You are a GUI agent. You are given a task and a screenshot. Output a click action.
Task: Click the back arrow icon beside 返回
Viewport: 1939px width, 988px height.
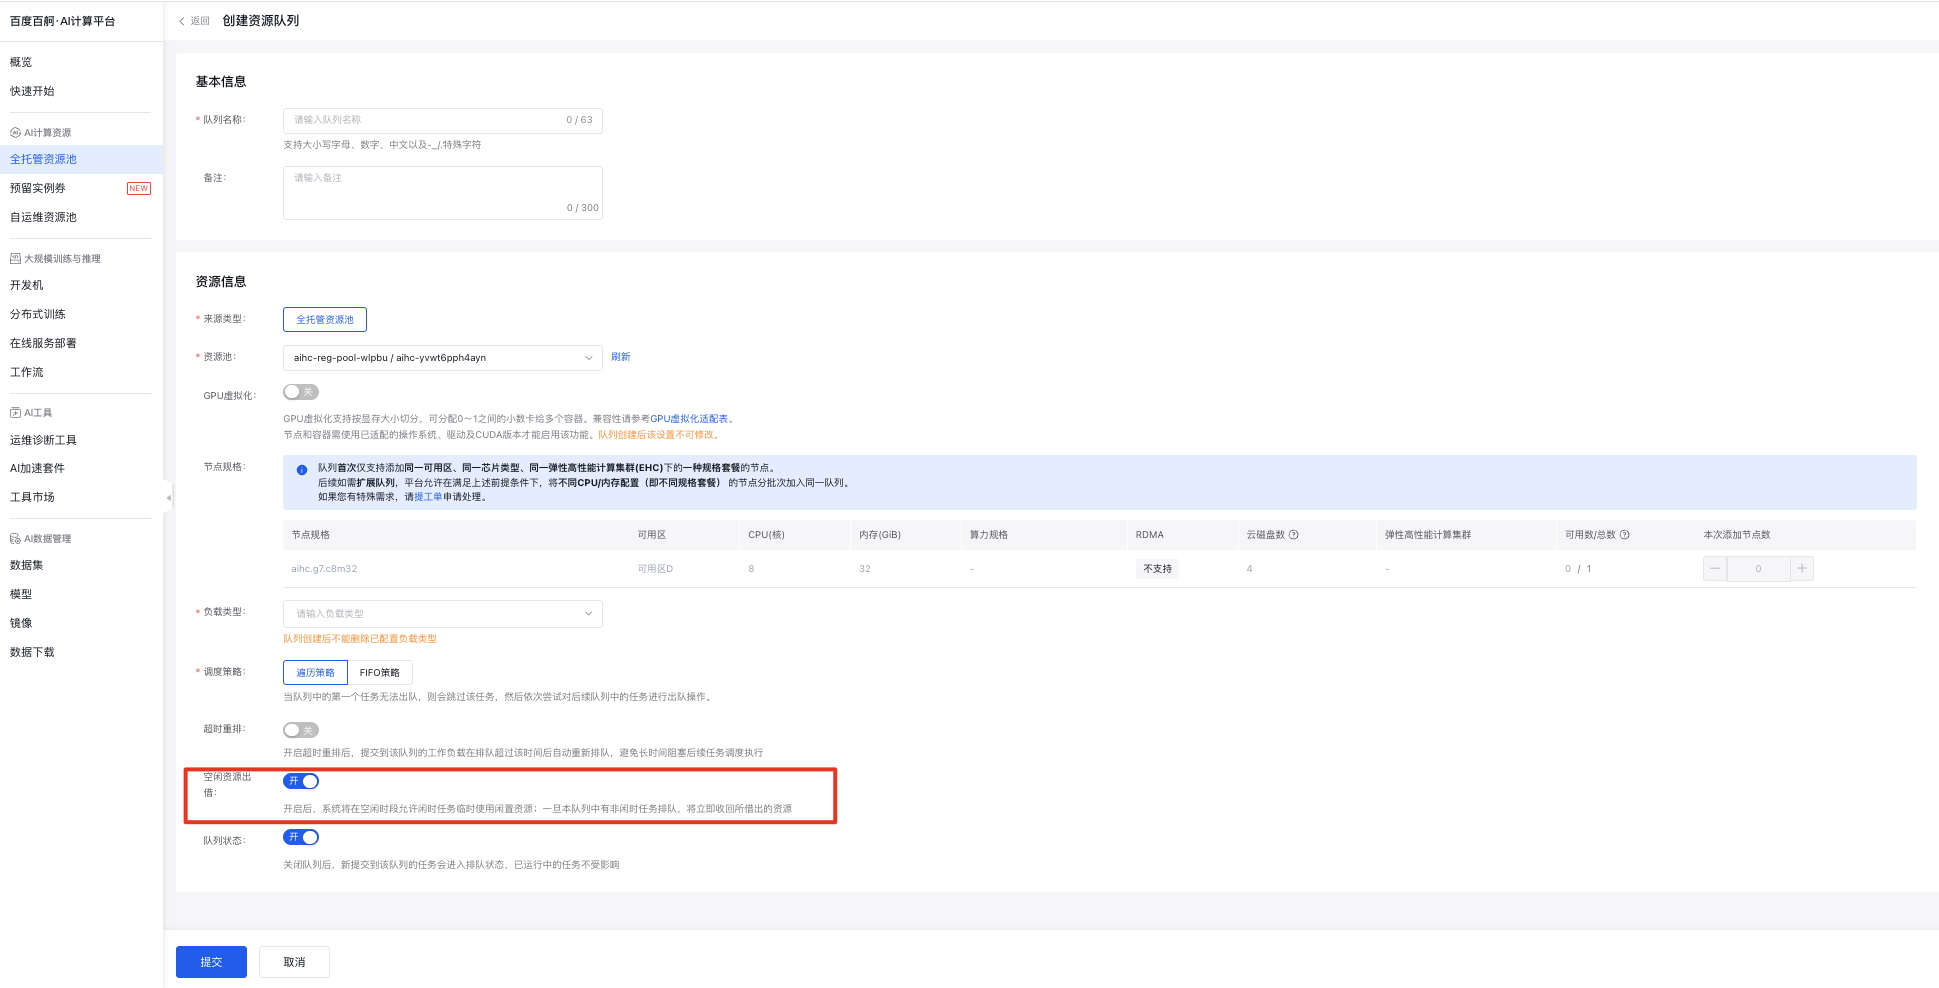182,21
